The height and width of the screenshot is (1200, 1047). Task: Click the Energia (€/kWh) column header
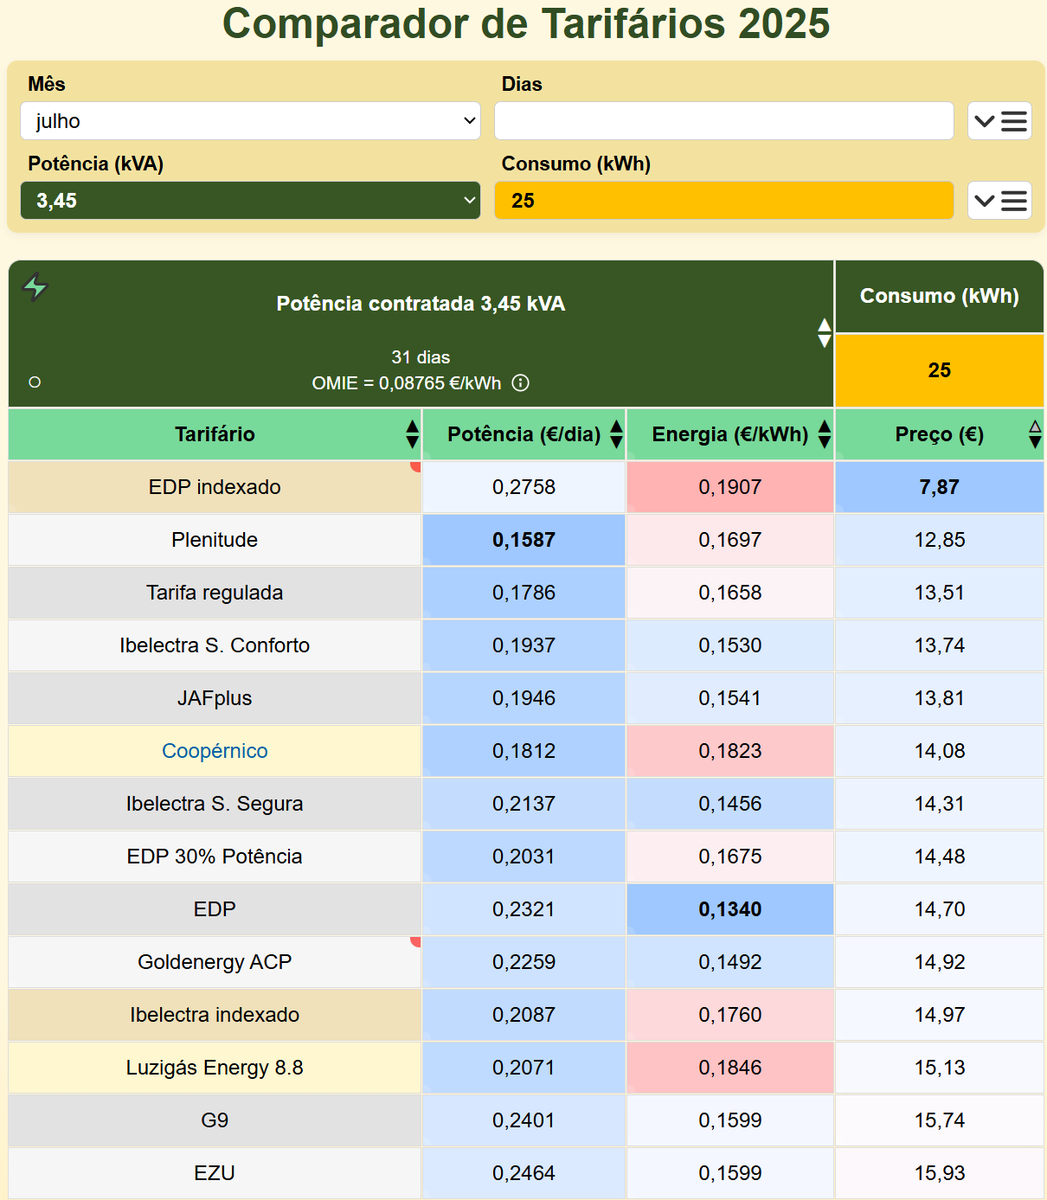pyautogui.click(x=730, y=434)
